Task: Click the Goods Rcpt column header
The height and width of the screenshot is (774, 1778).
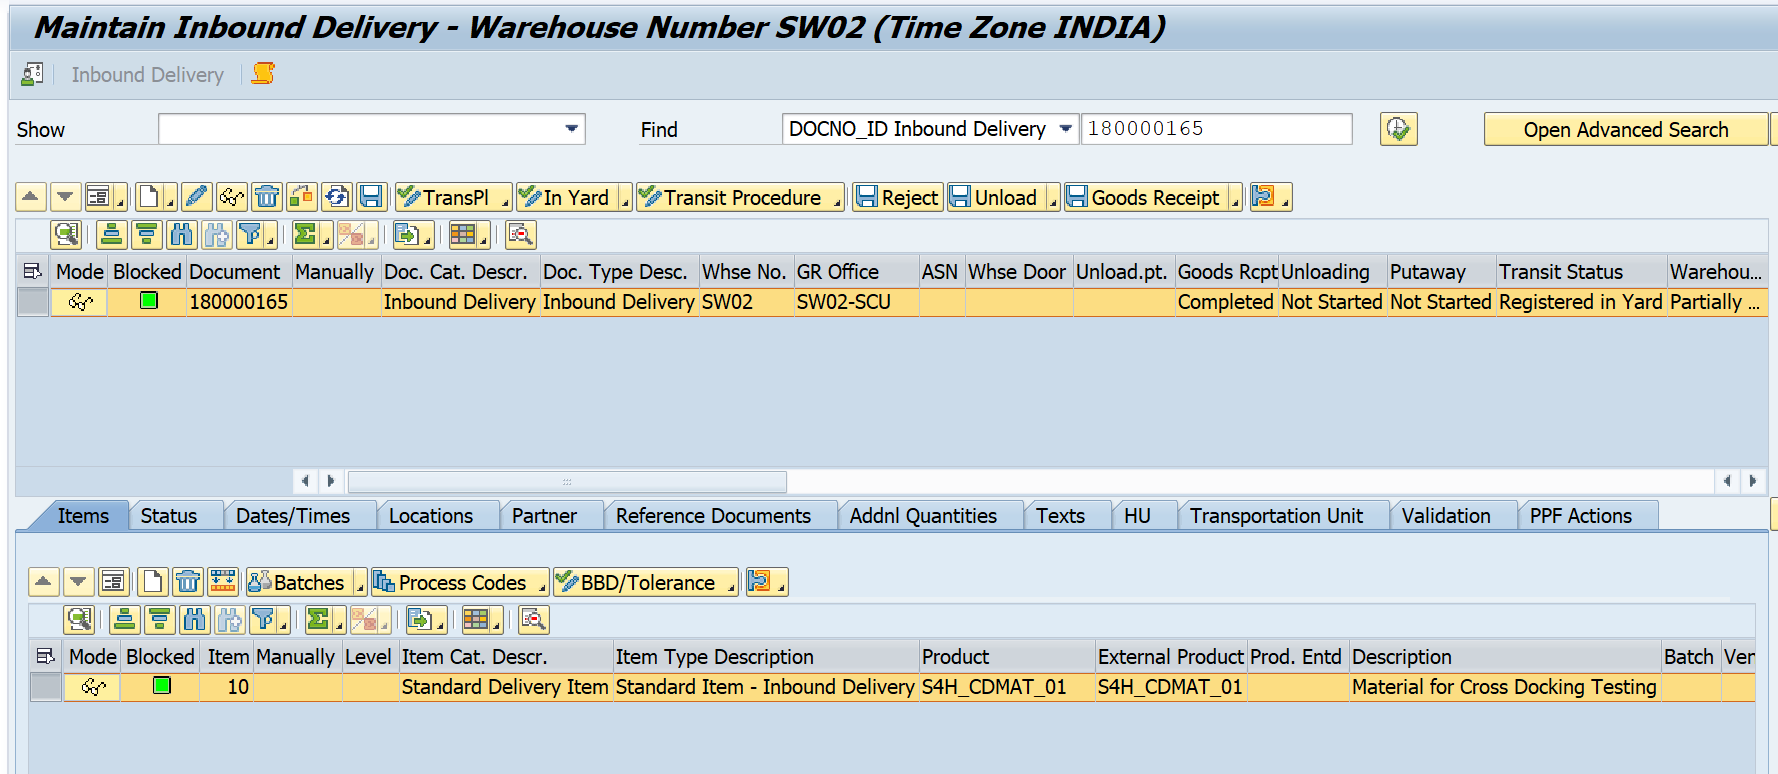Action: (1227, 272)
